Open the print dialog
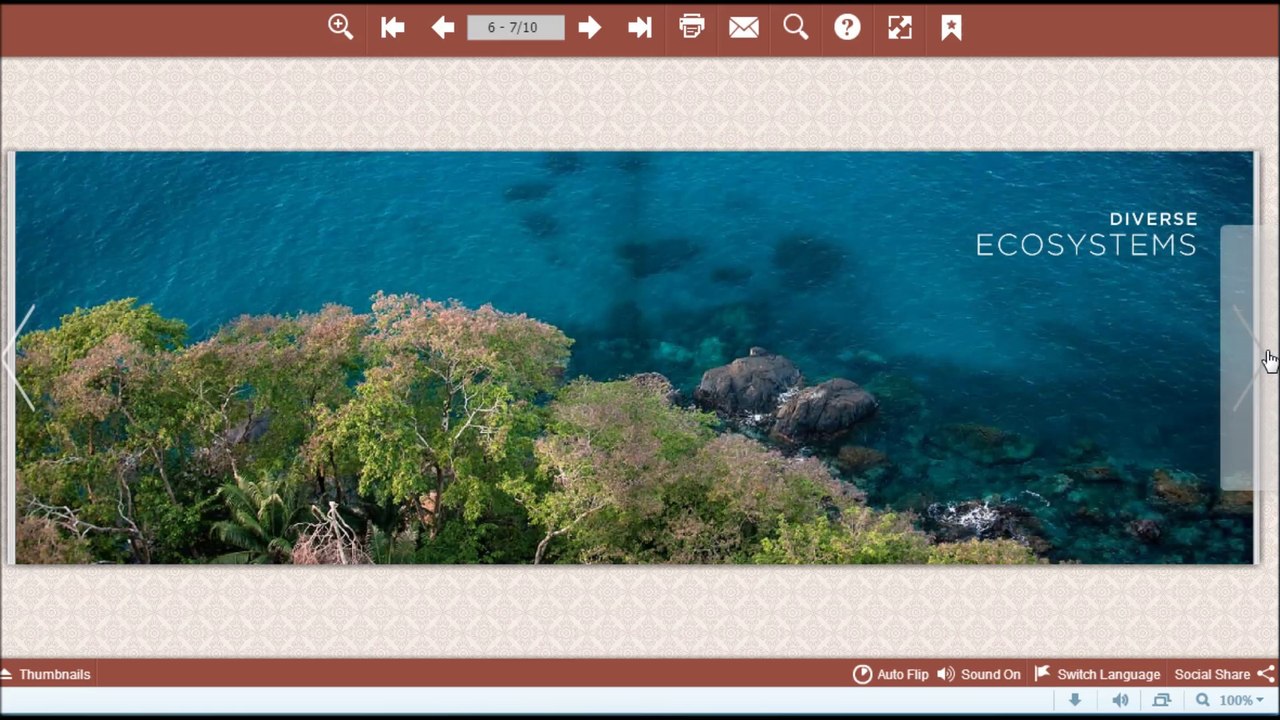 692,27
